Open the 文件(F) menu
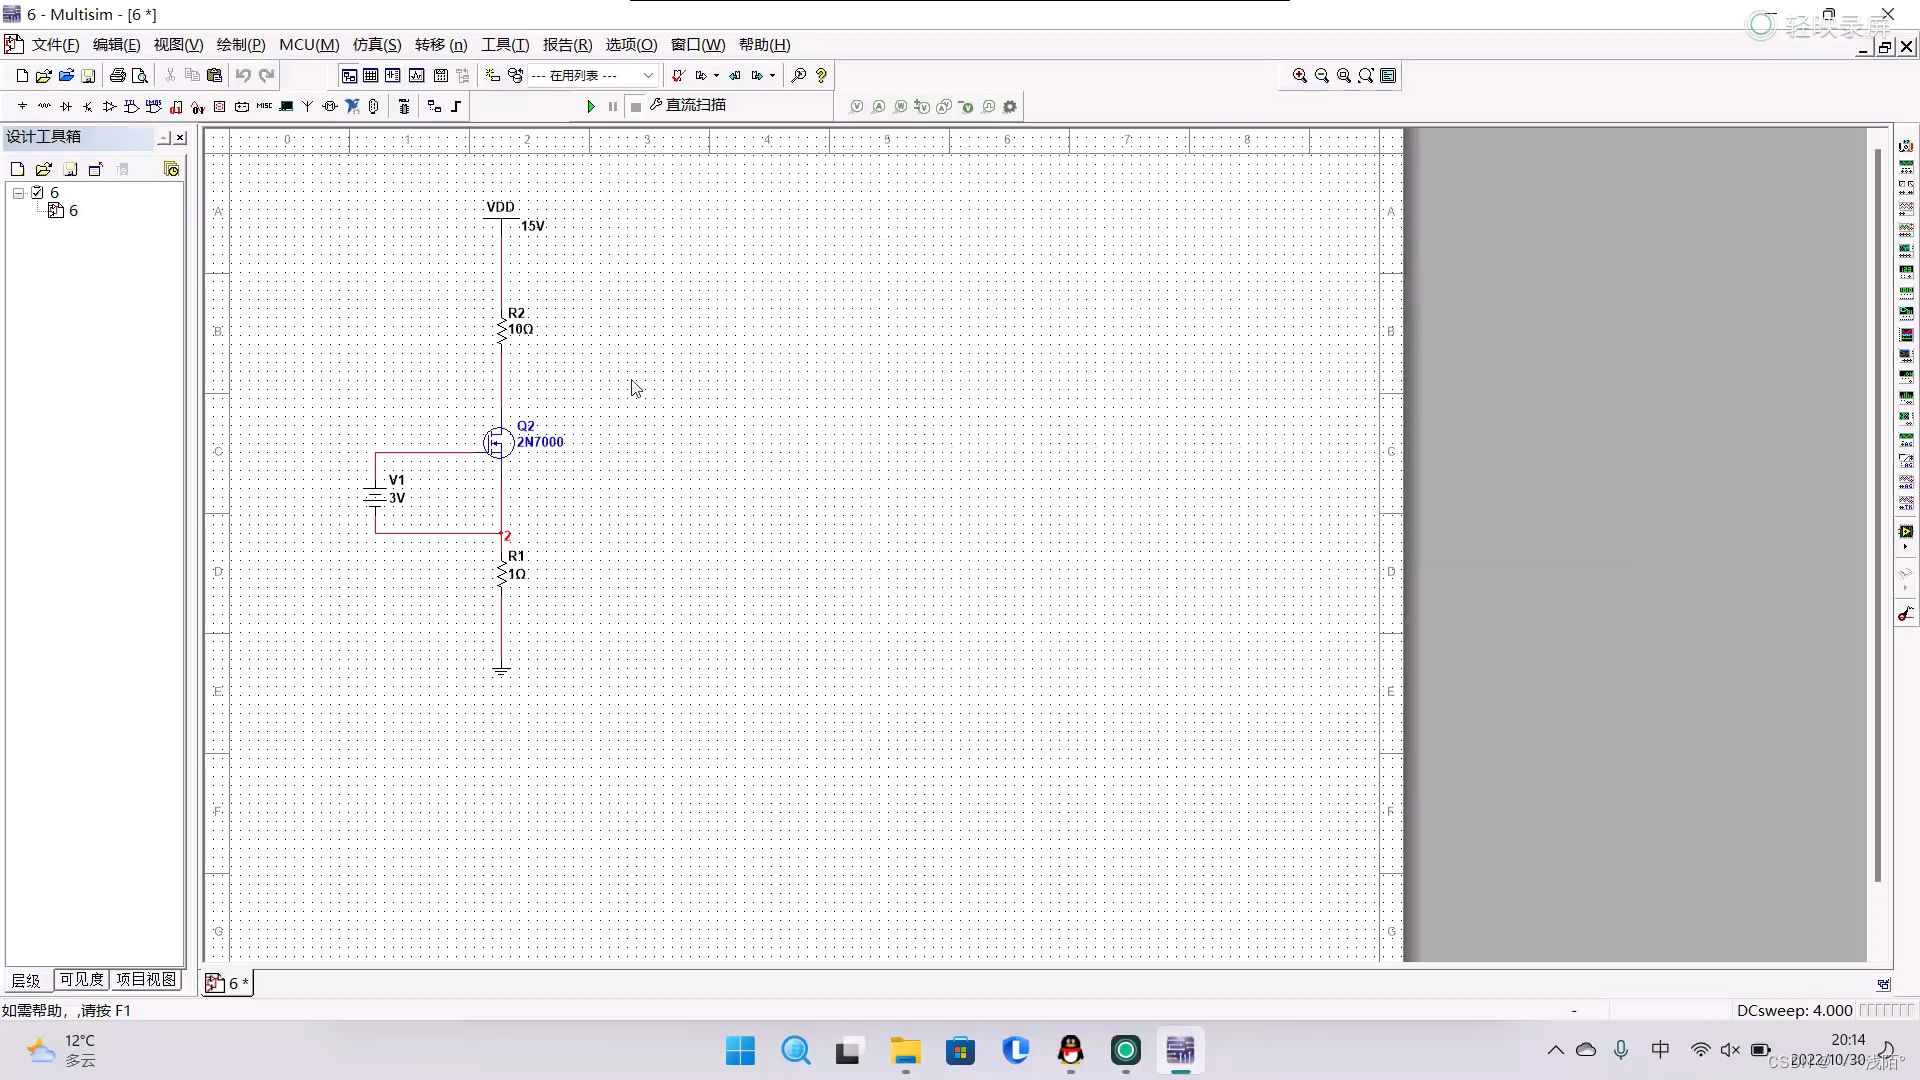This screenshot has width=1920, height=1080. 55,45
